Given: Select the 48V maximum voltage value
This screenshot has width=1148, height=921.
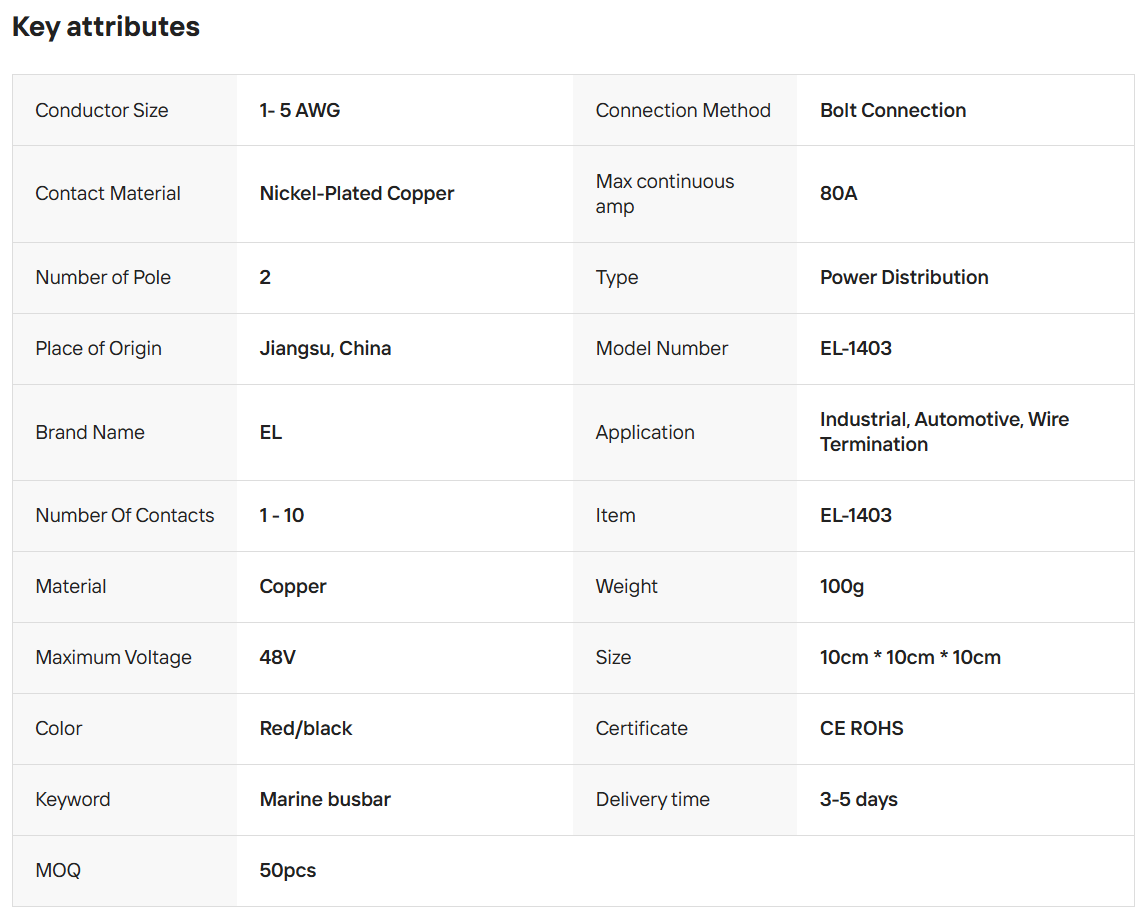Looking at the screenshot, I should [x=278, y=657].
